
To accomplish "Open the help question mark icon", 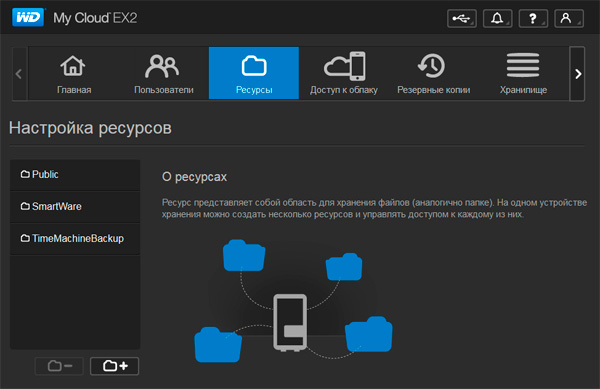I will tap(533, 18).
